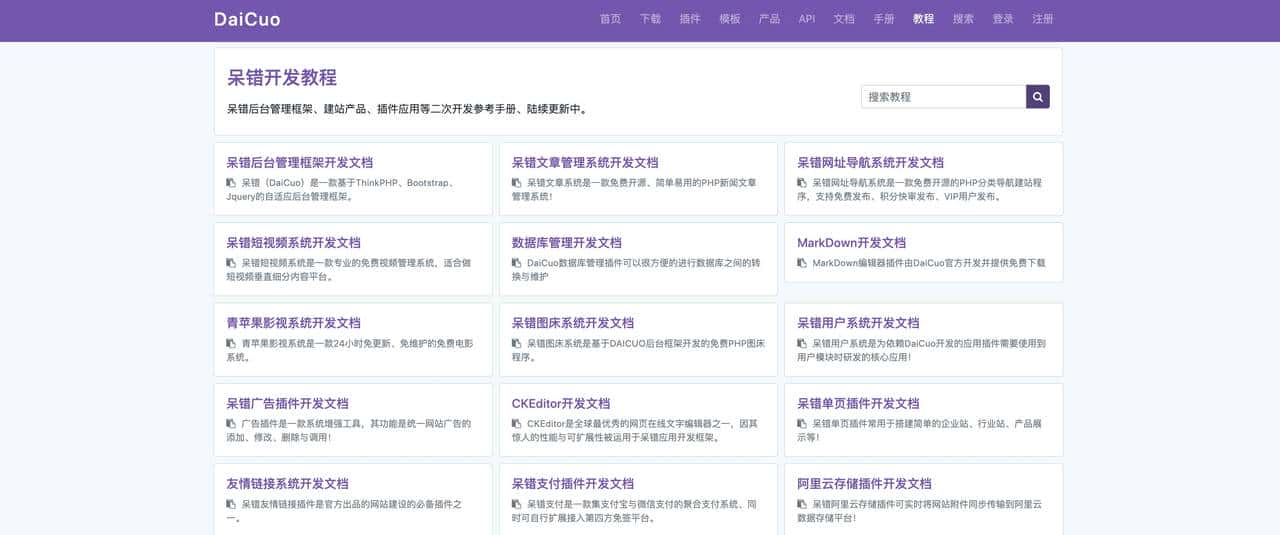
Task: Click document icon in 呆错短视频系统 card
Action: tap(231, 263)
